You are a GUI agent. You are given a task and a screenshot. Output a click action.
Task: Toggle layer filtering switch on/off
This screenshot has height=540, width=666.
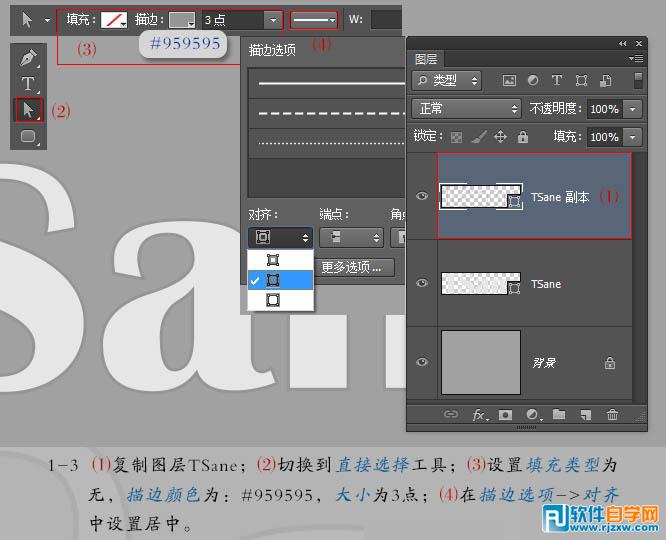638,80
